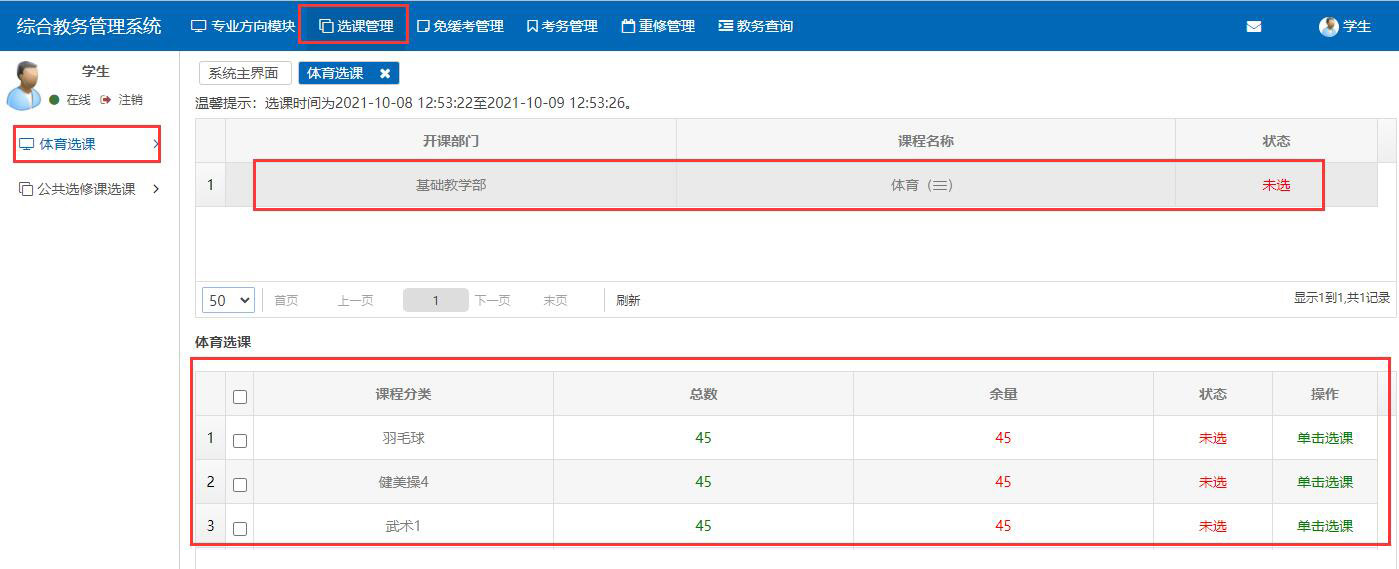Open the 考务管理 menu
Screen dimensions: 1399x569
[x=561, y=26]
